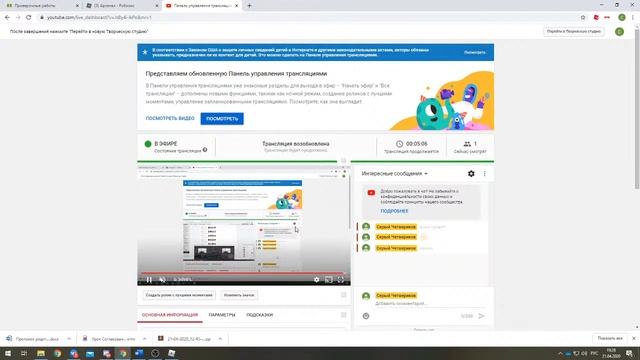Open the Chrome profile avatar in toolbar
This screenshot has width=640, height=360.
click(x=622, y=17)
